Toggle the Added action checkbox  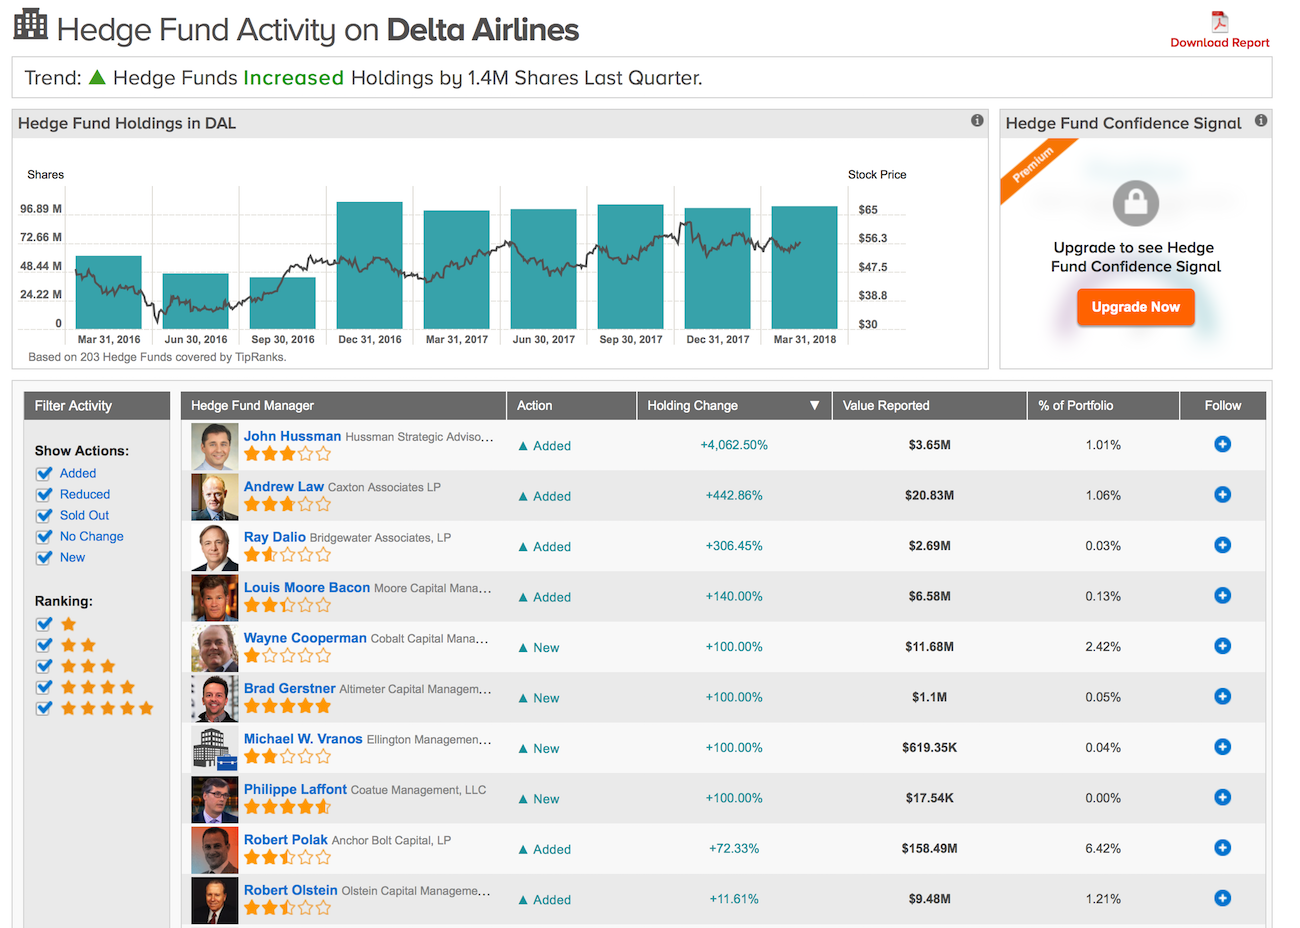point(44,474)
